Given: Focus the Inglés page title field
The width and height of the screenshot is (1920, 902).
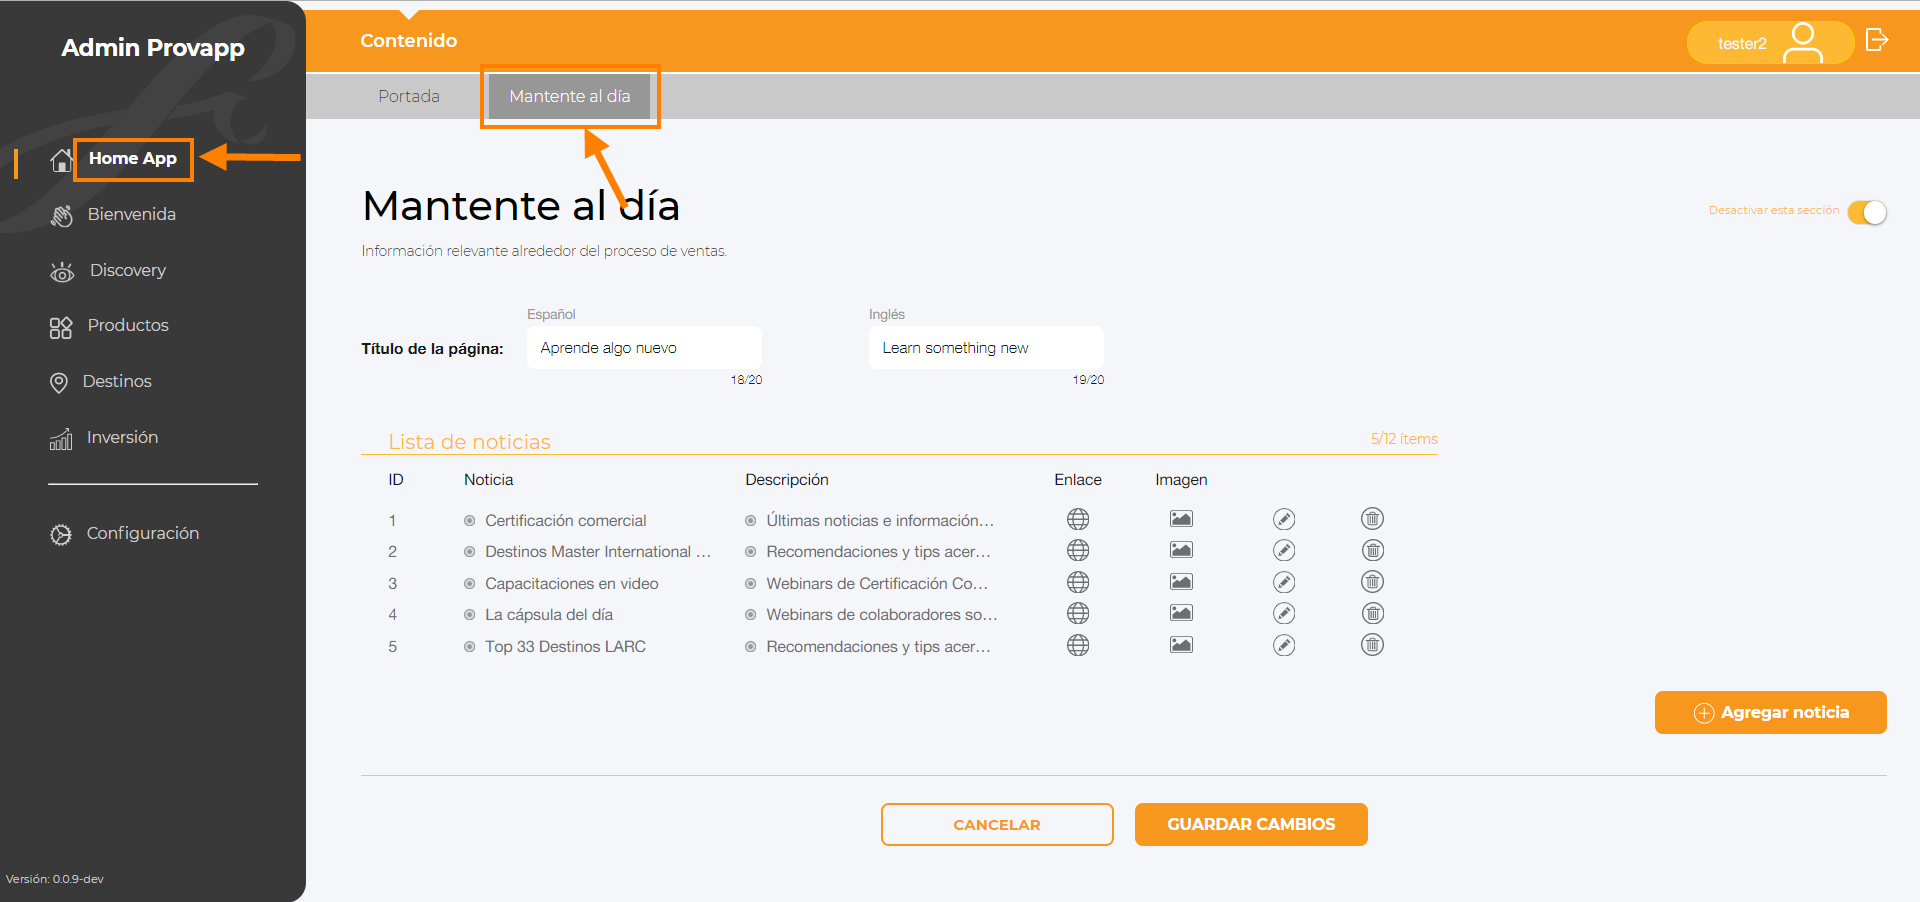Looking at the screenshot, I should click(986, 347).
